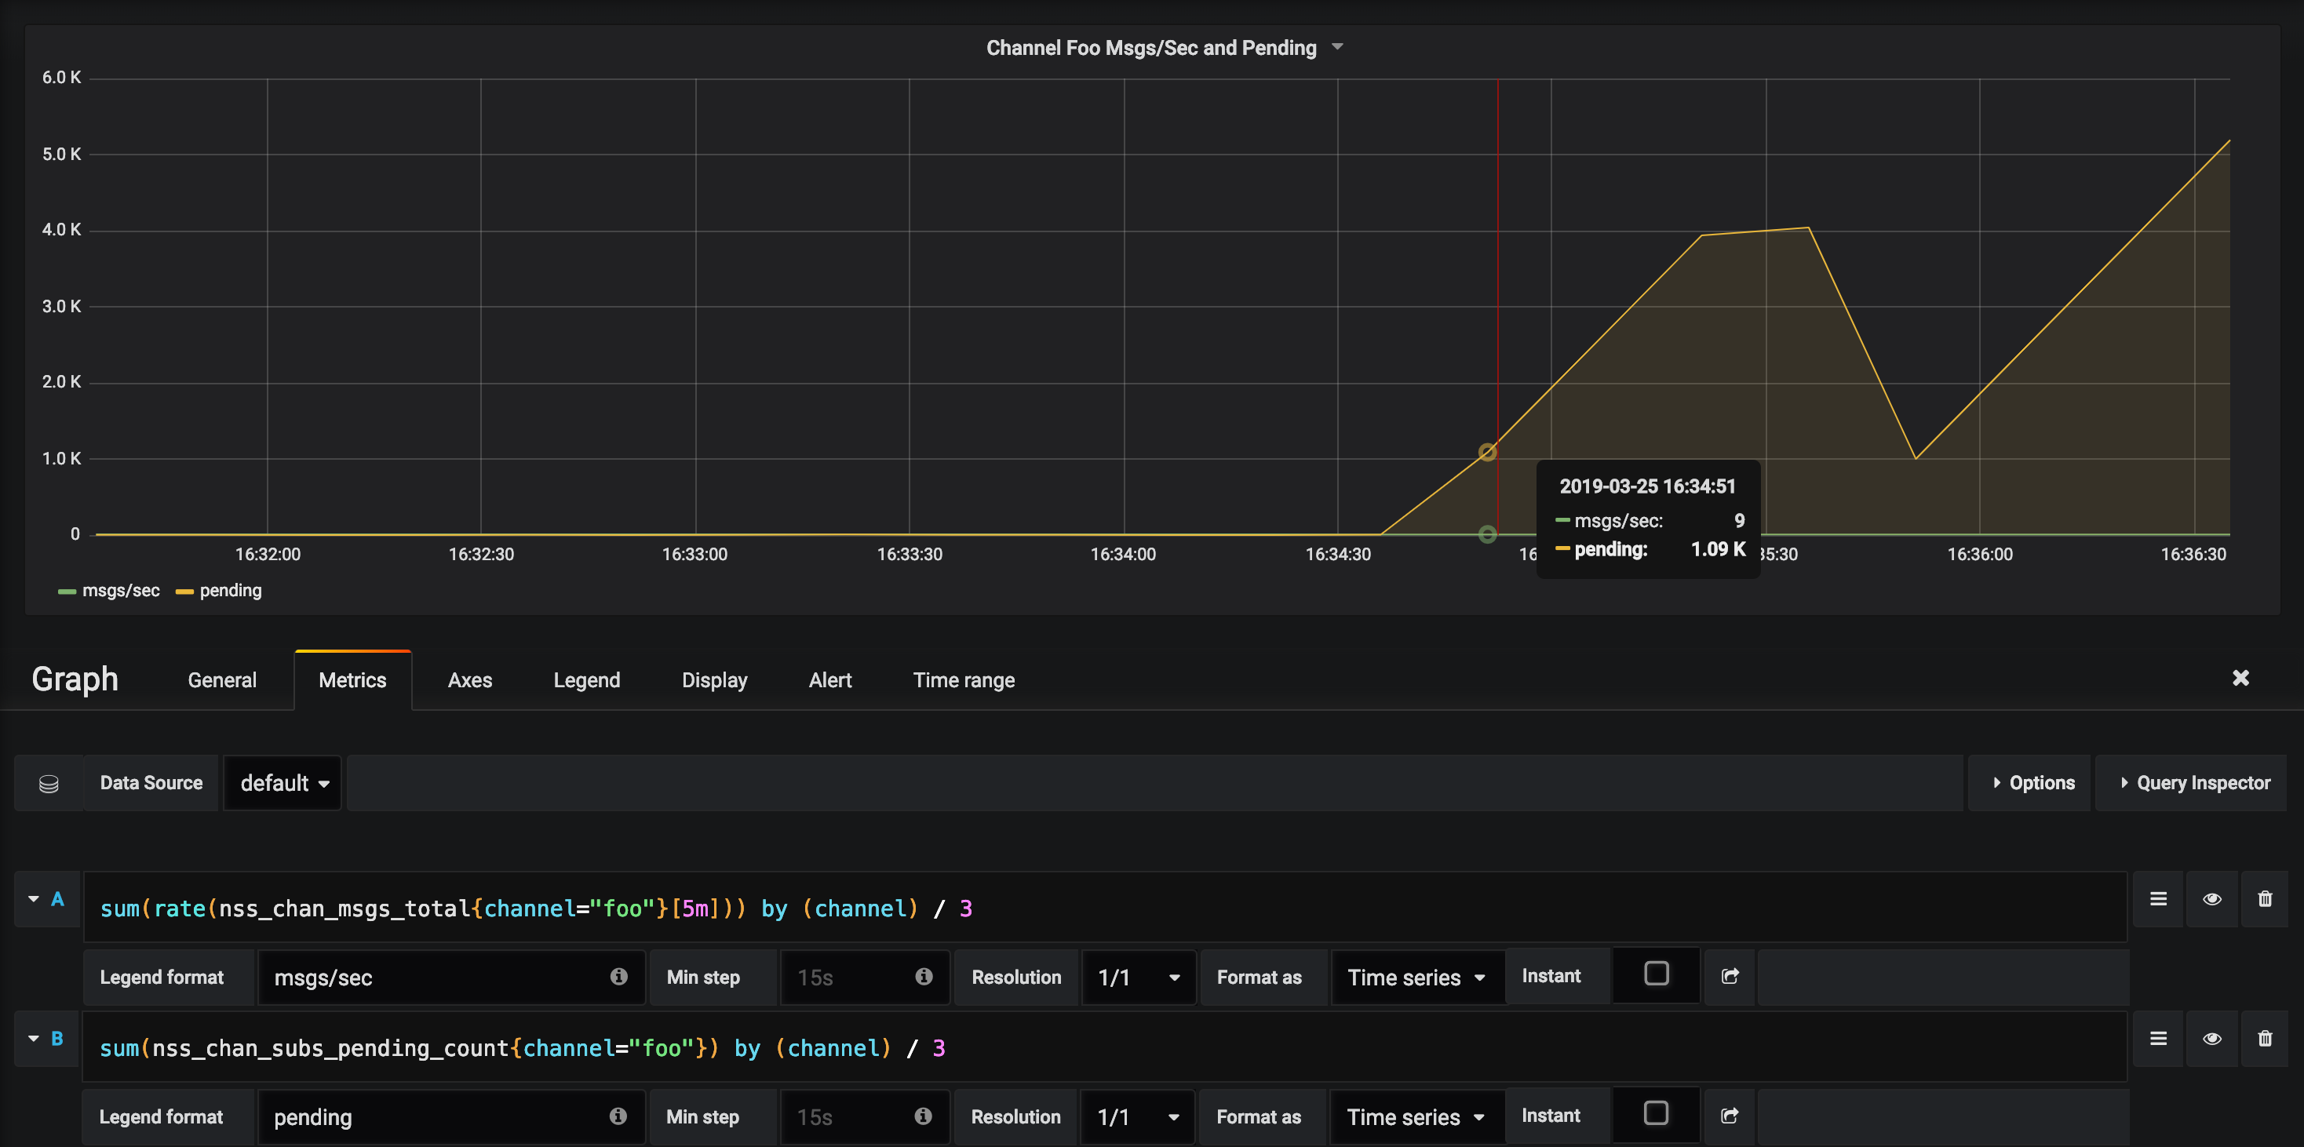Click the share link icon in query A row
The image size is (2304, 1147).
coord(1730,976)
